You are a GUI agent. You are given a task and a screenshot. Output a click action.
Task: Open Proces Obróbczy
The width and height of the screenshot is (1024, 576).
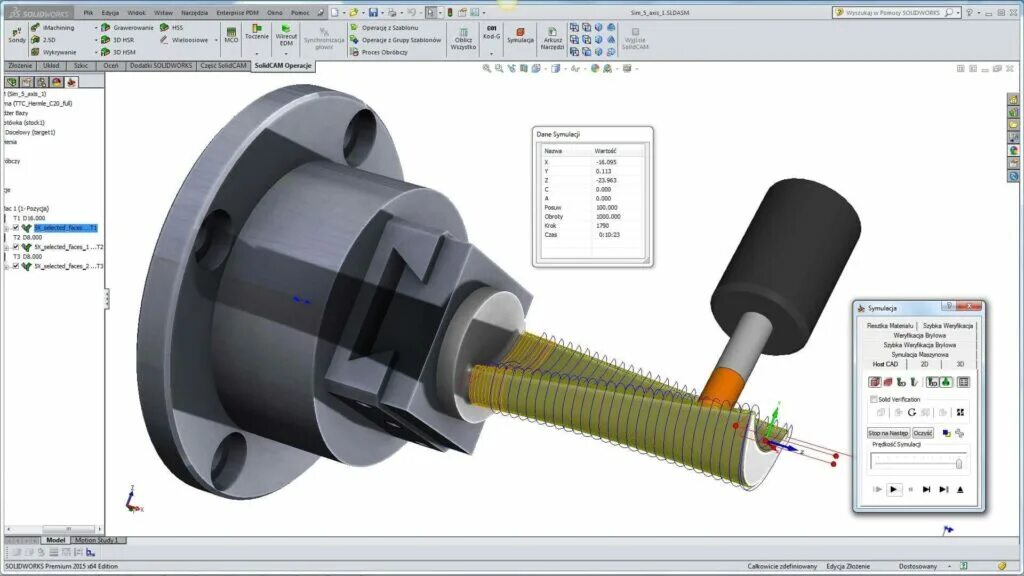(x=379, y=52)
